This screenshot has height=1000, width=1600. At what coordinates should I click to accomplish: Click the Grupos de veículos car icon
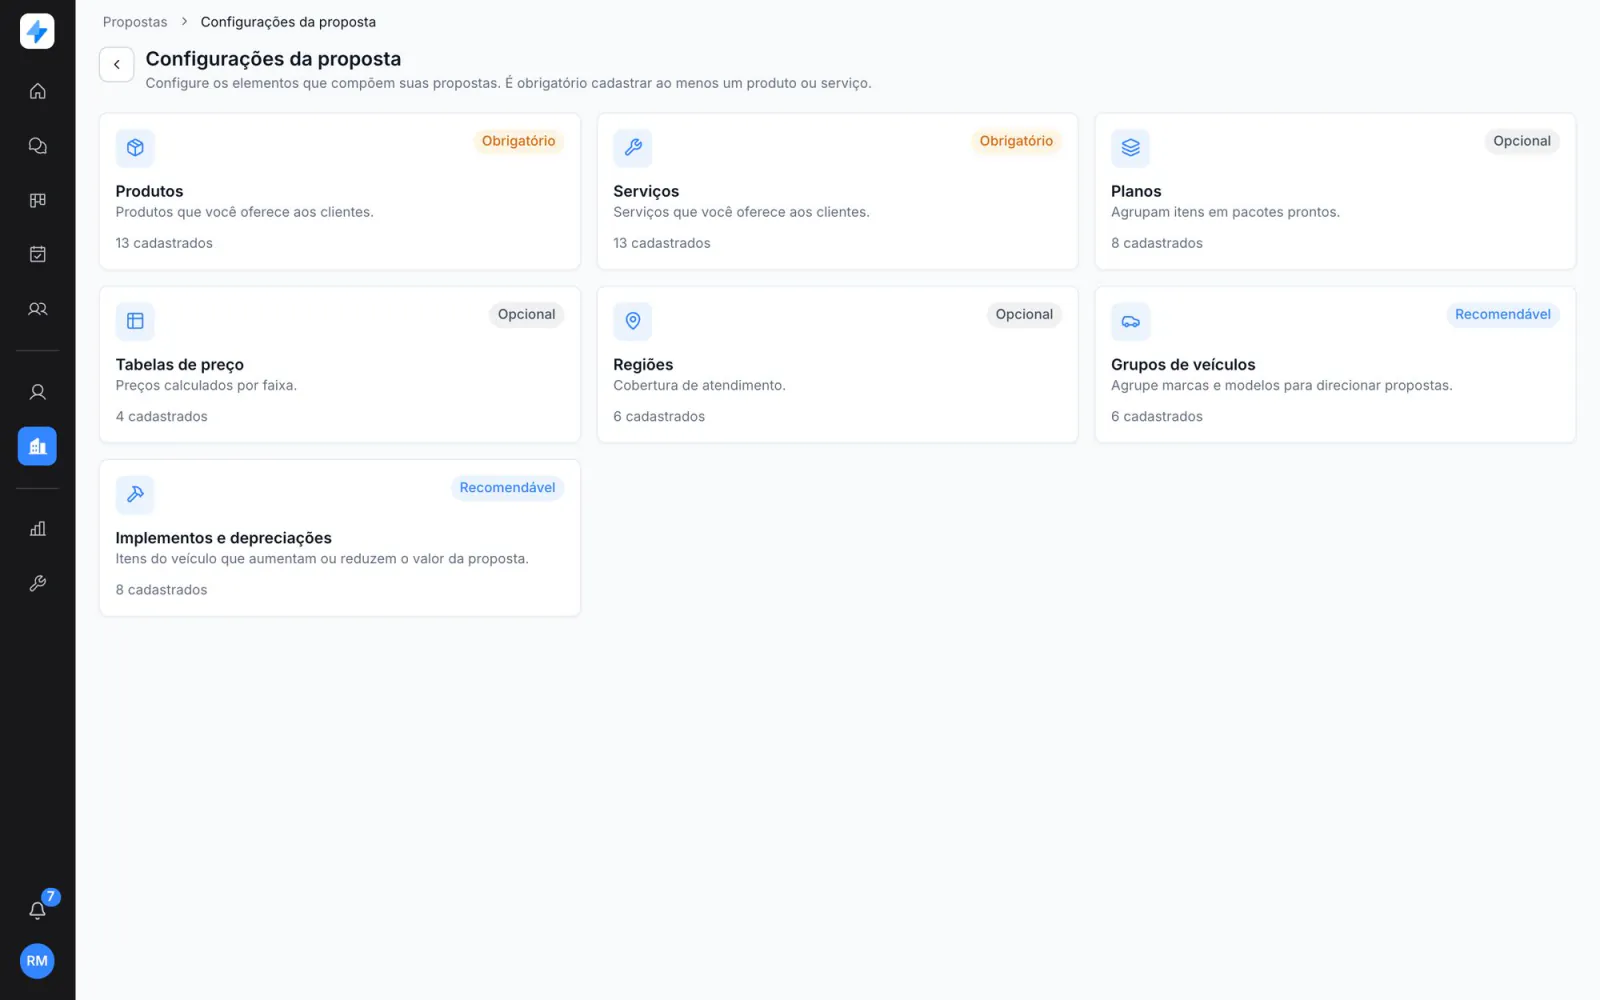pyautogui.click(x=1130, y=321)
